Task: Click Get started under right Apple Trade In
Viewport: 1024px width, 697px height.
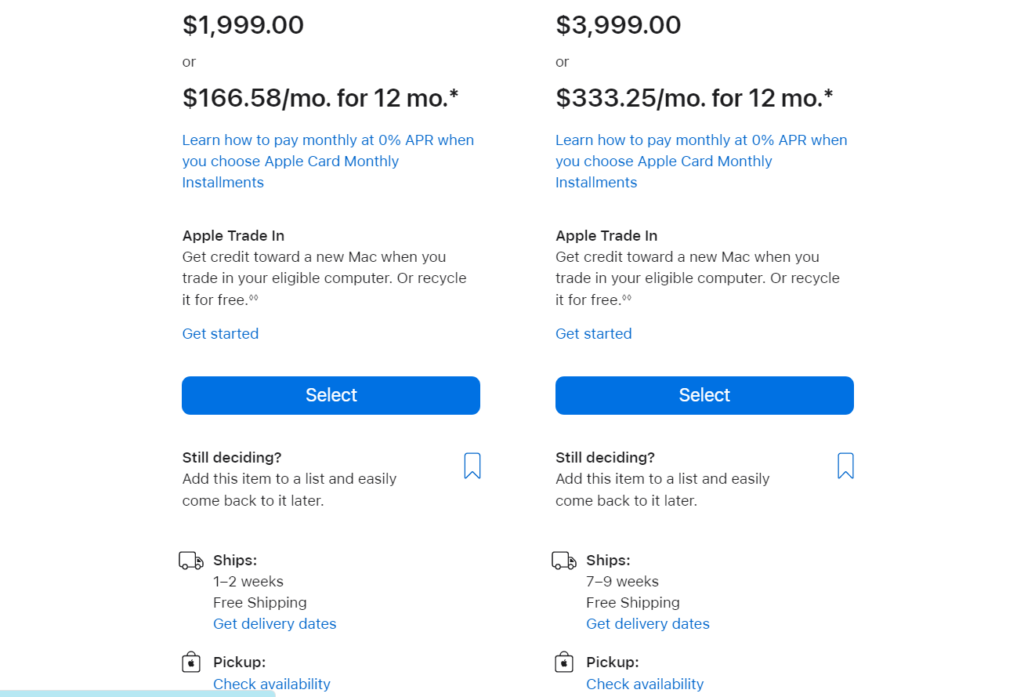Action: (x=594, y=334)
